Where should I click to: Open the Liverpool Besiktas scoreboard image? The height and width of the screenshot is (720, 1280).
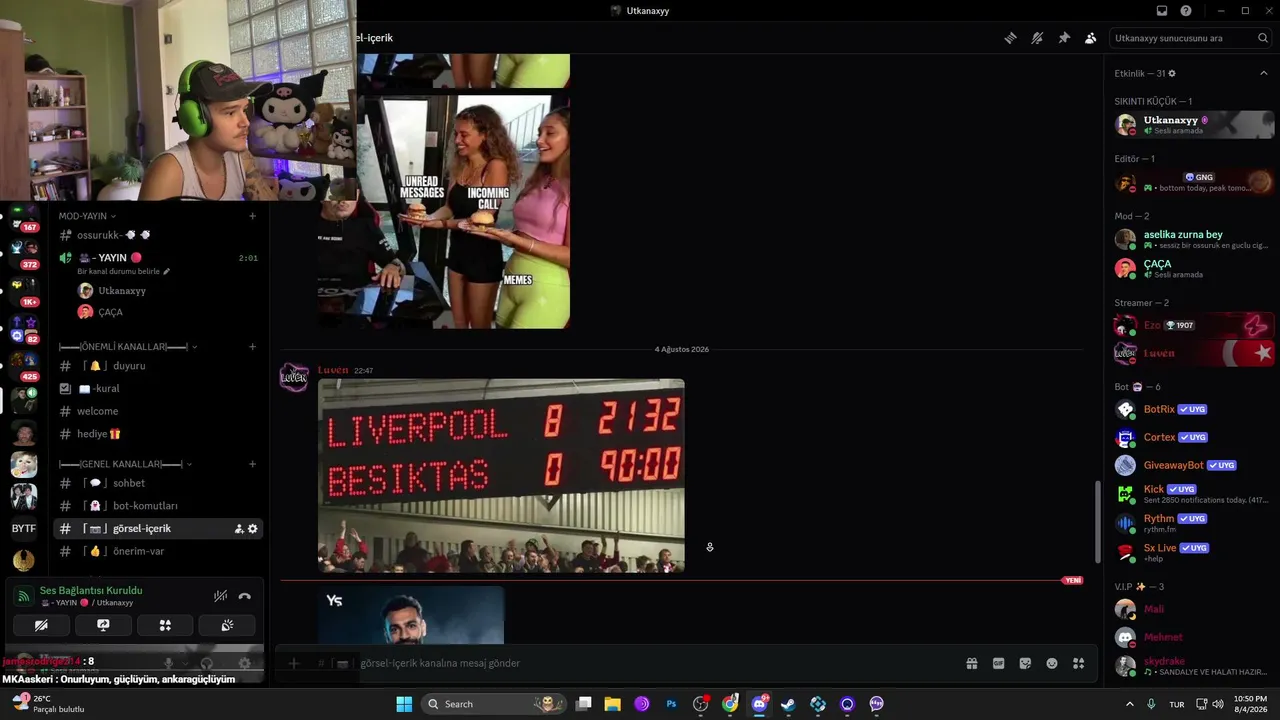(x=501, y=476)
